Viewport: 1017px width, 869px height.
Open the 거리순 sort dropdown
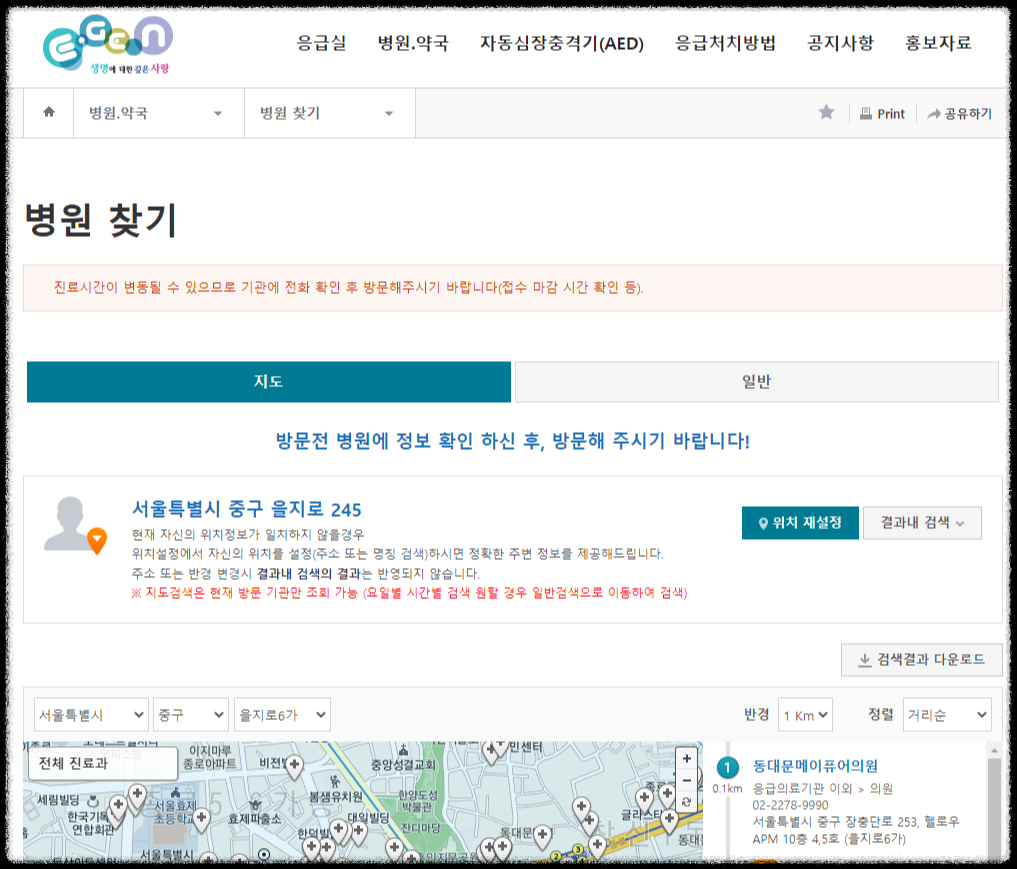946,714
